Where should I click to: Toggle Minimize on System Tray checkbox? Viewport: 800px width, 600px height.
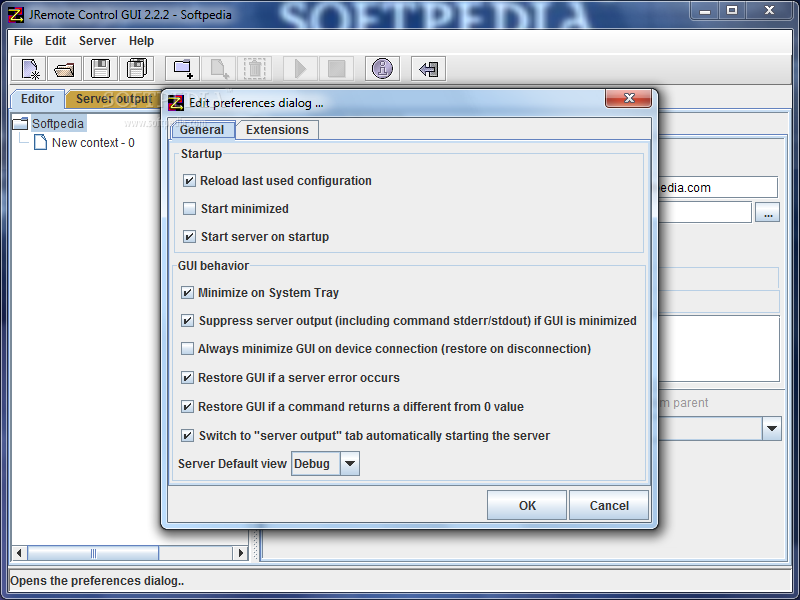187,292
